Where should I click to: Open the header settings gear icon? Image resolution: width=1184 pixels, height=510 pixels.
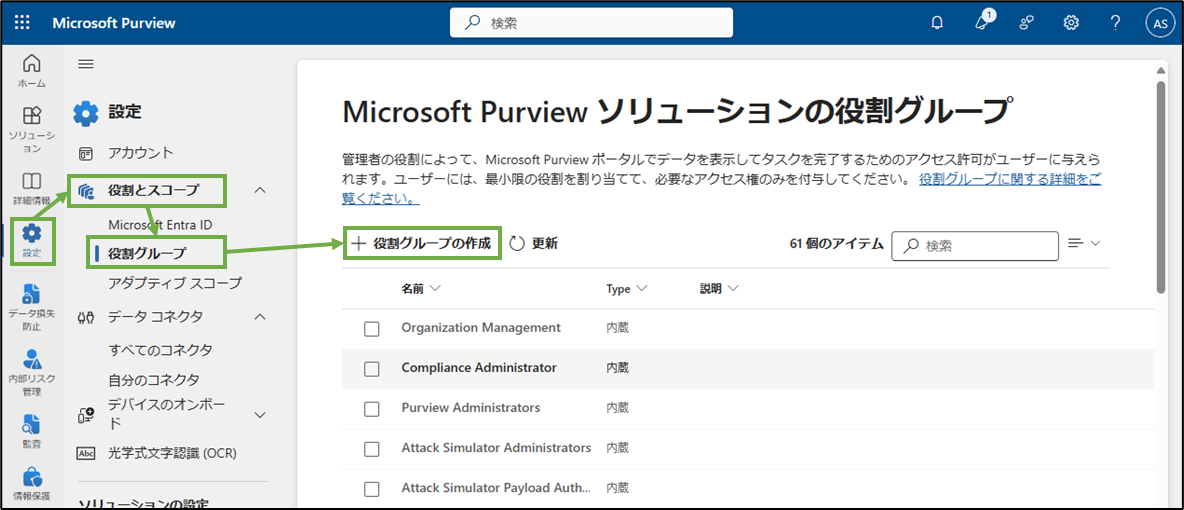[1071, 23]
